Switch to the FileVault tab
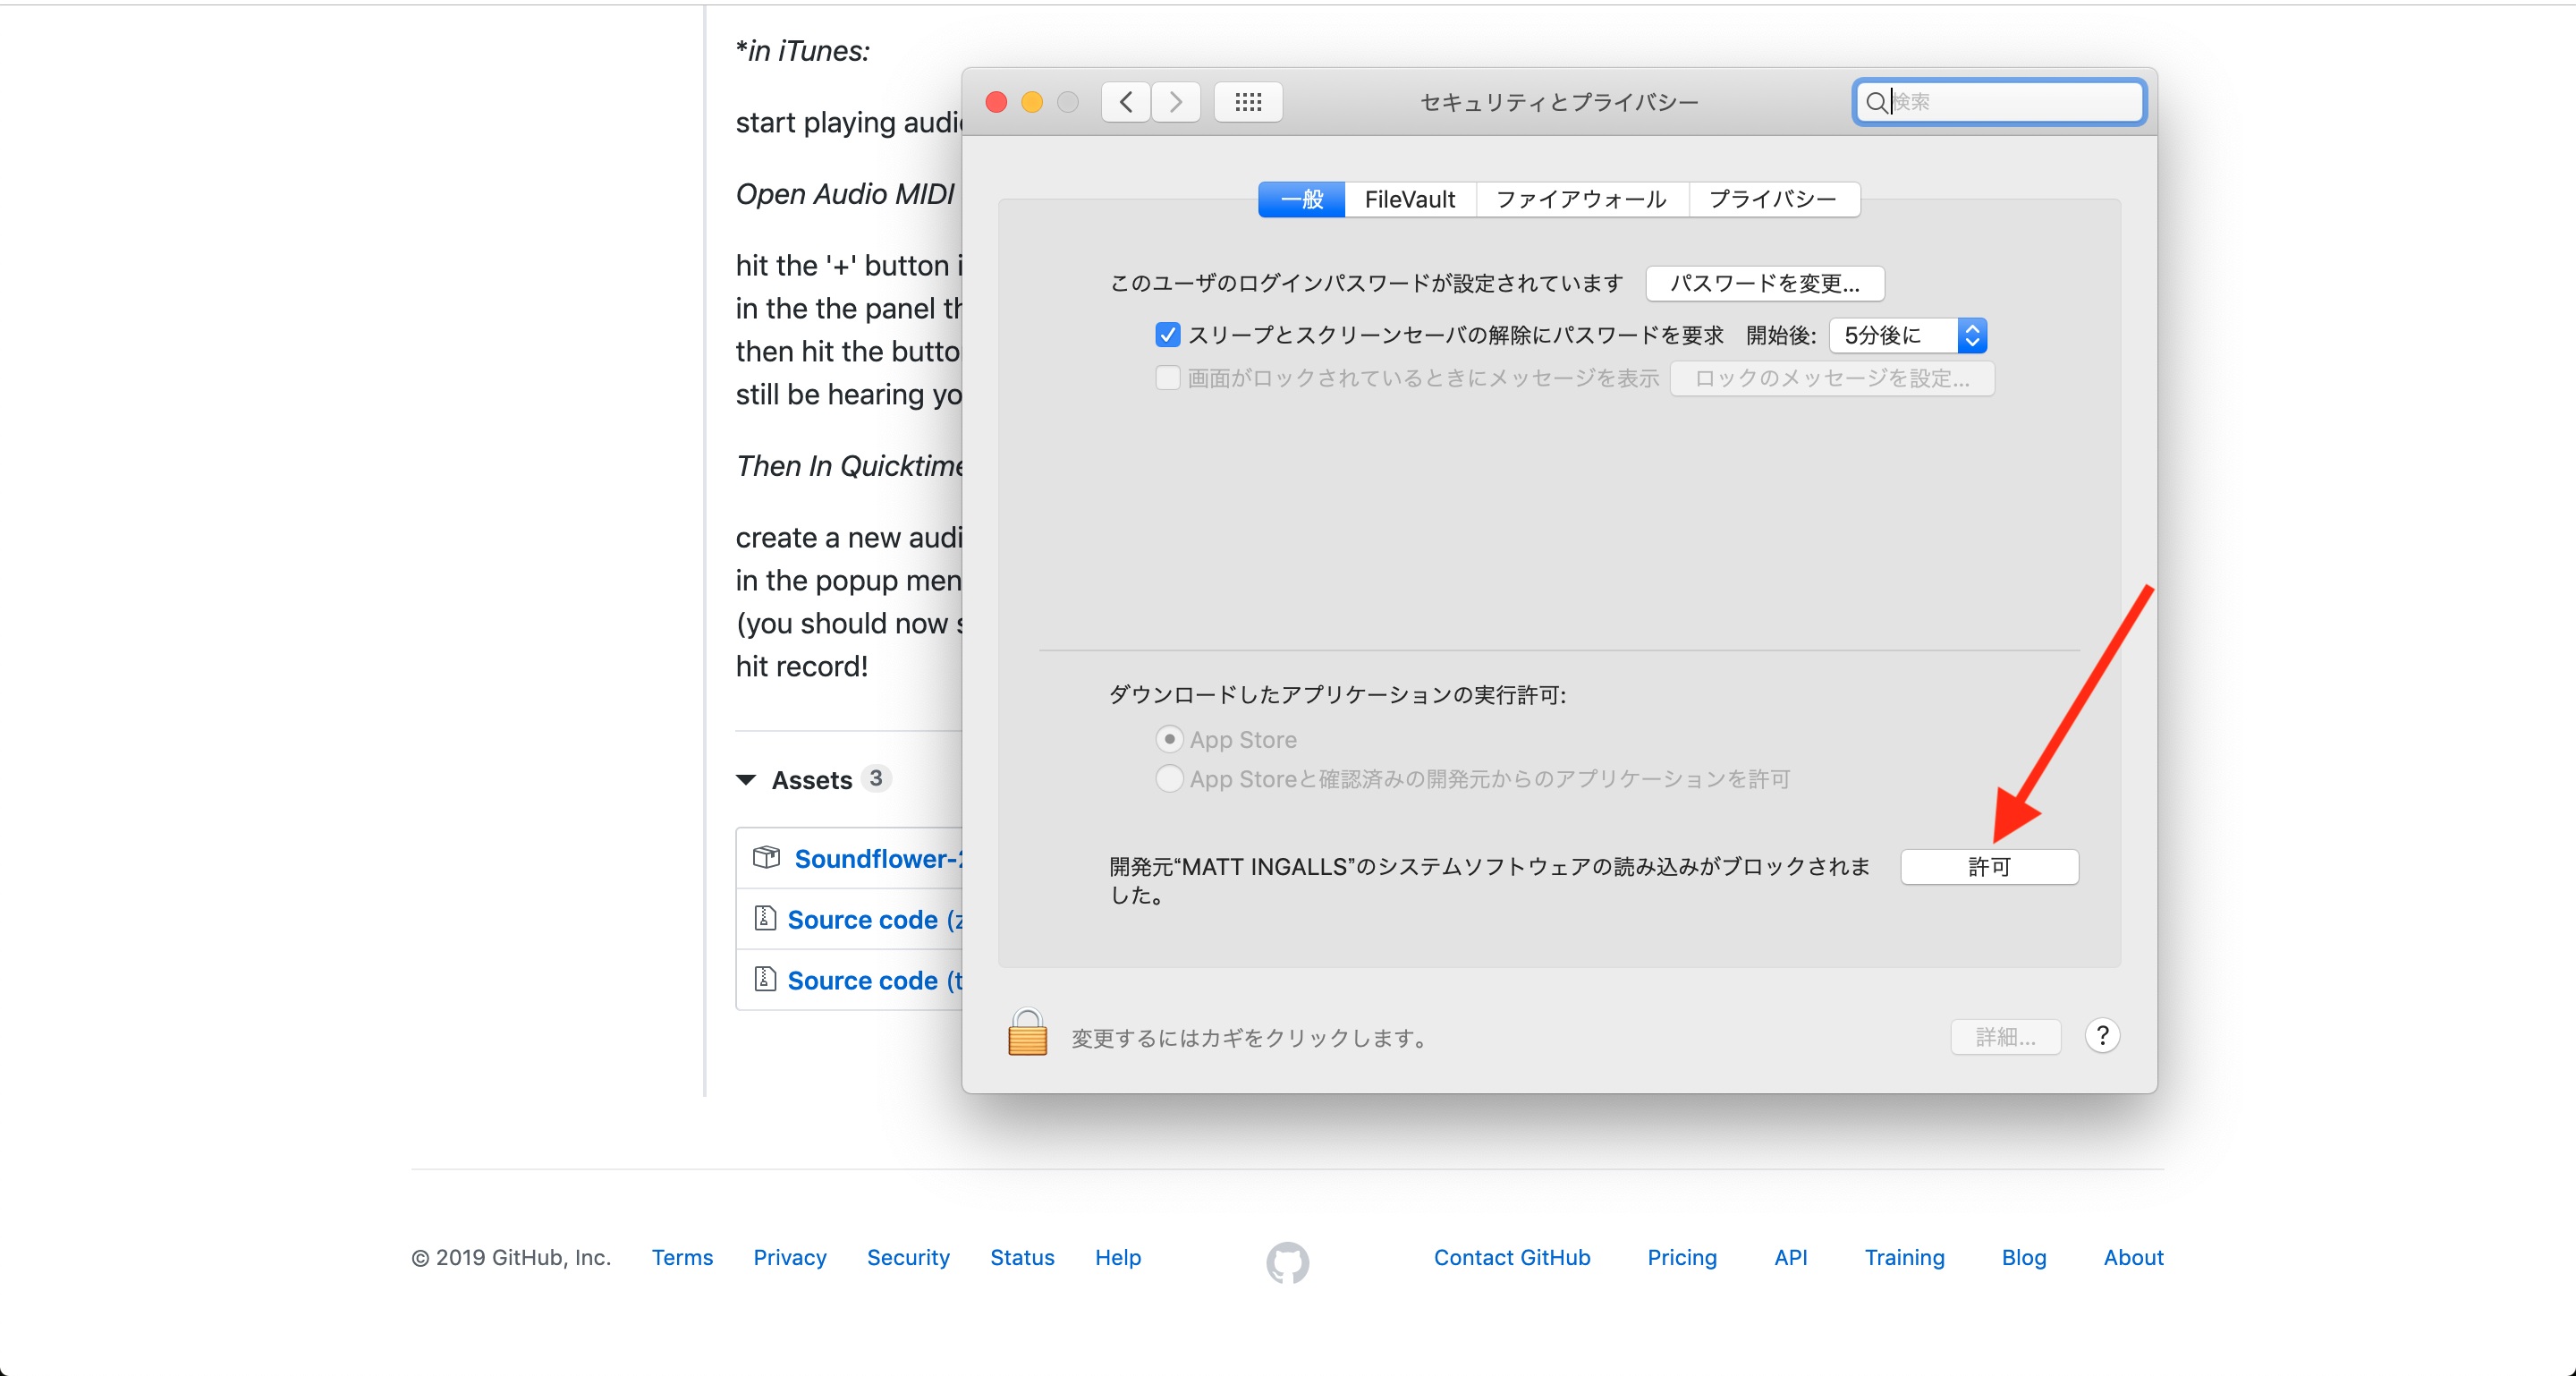This screenshot has height=1376, width=2576. coord(1409,199)
